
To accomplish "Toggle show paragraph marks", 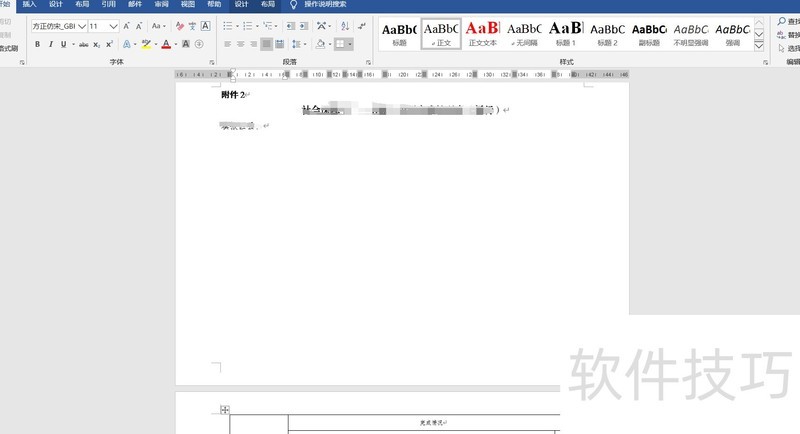I will pos(362,26).
